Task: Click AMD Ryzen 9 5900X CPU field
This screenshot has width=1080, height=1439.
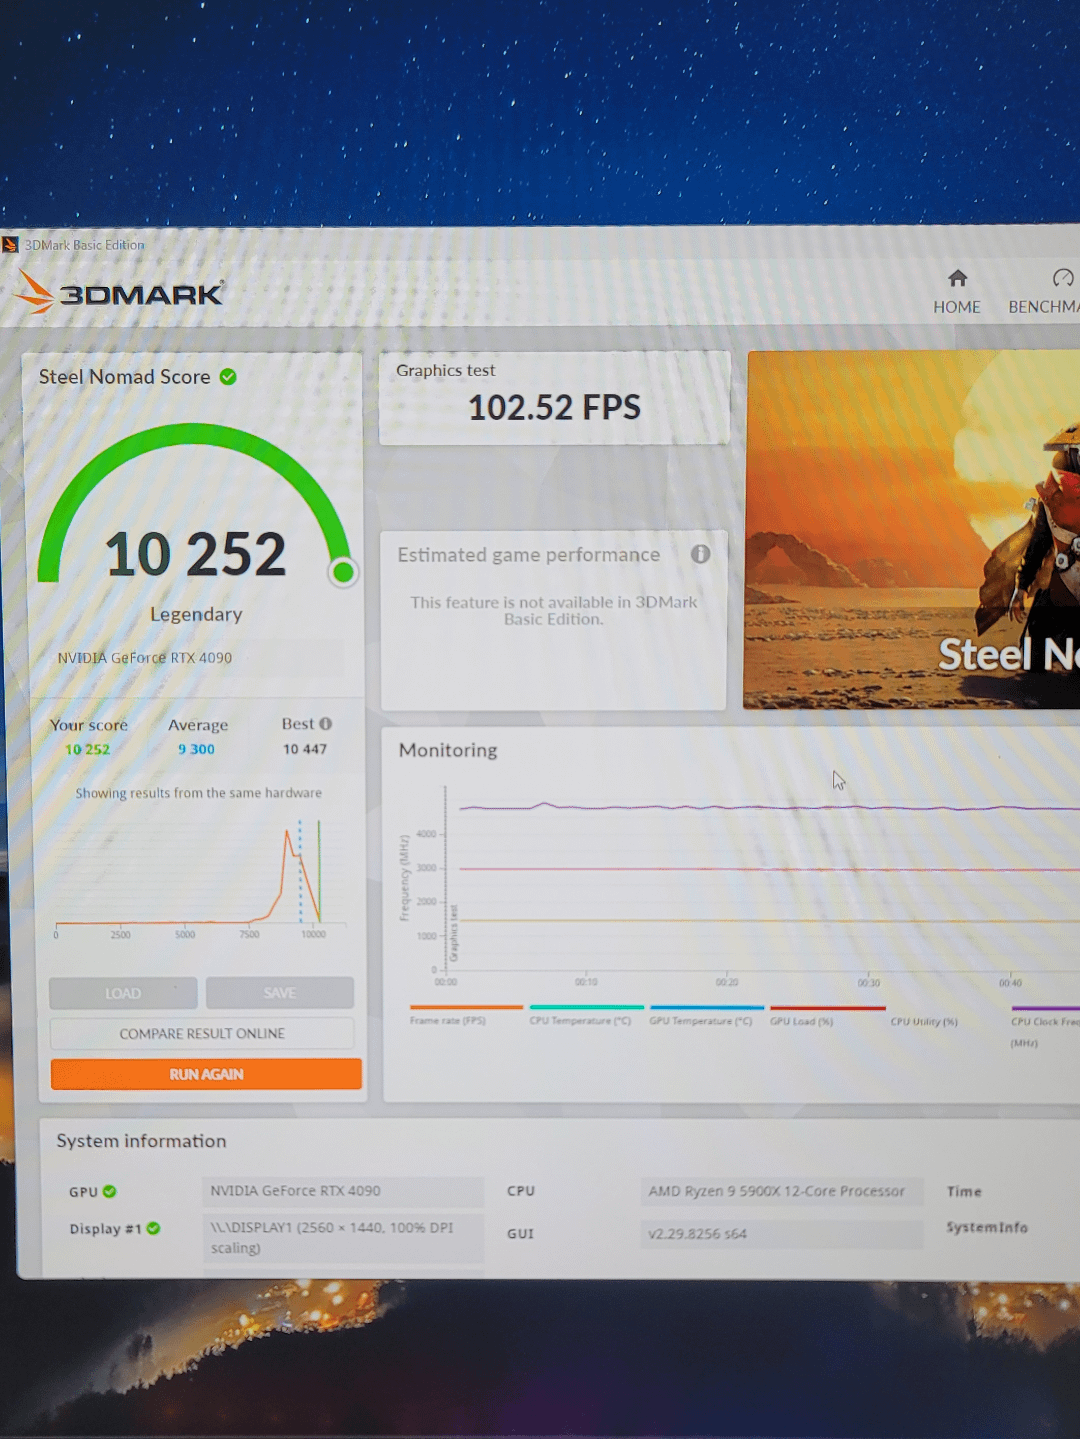Action: tap(781, 1191)
